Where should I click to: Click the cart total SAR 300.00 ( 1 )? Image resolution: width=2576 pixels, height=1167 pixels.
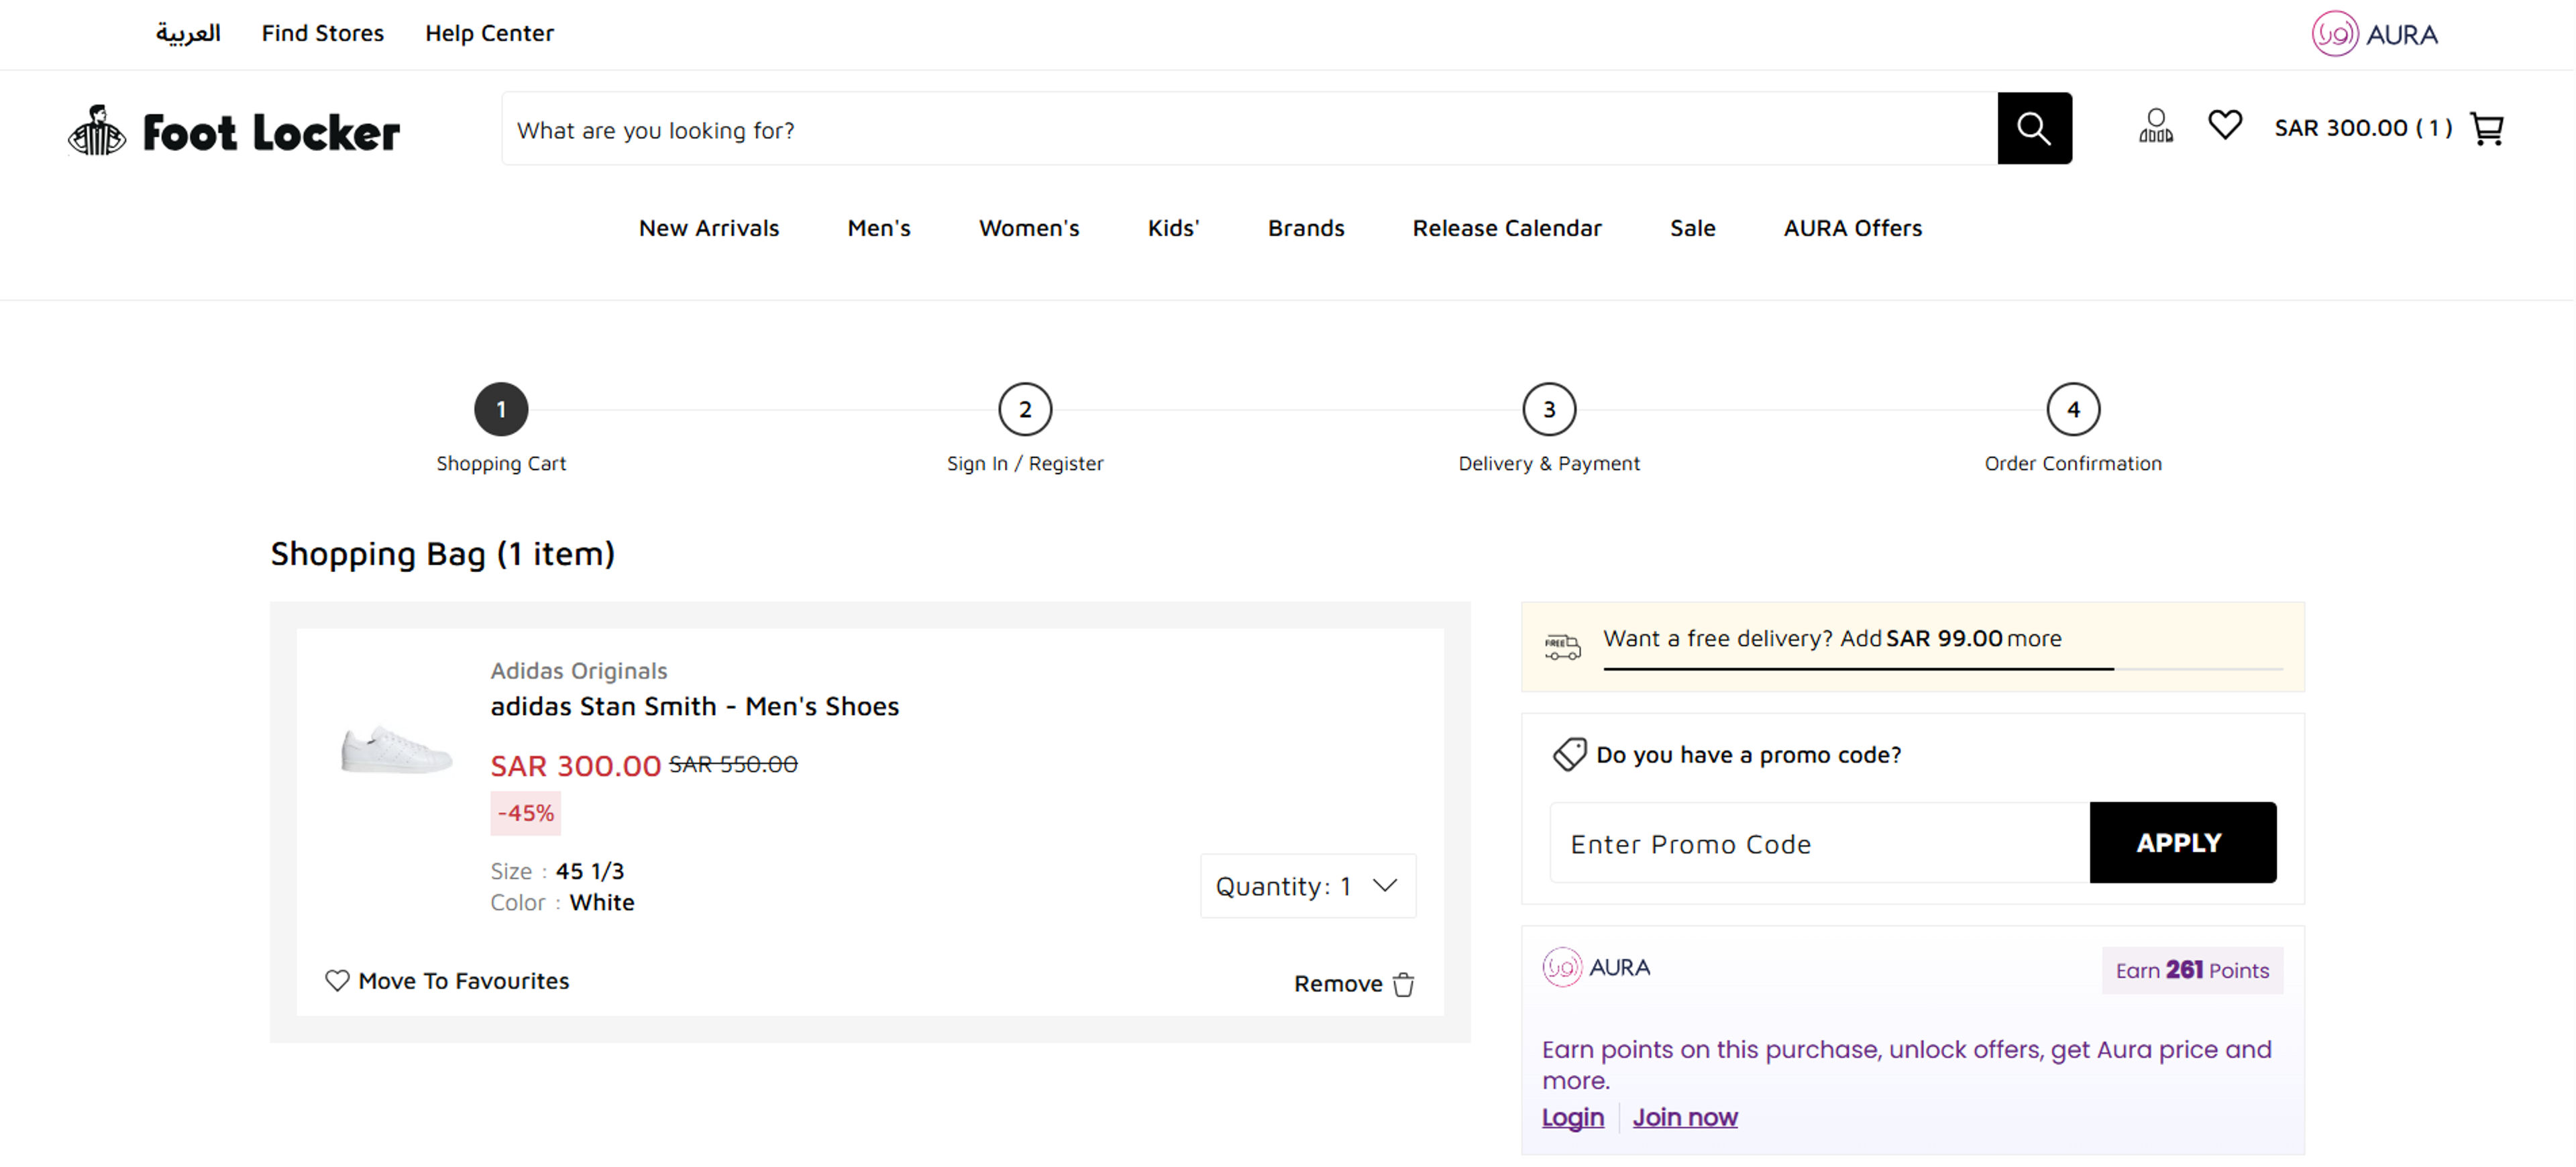[2363, 128]
